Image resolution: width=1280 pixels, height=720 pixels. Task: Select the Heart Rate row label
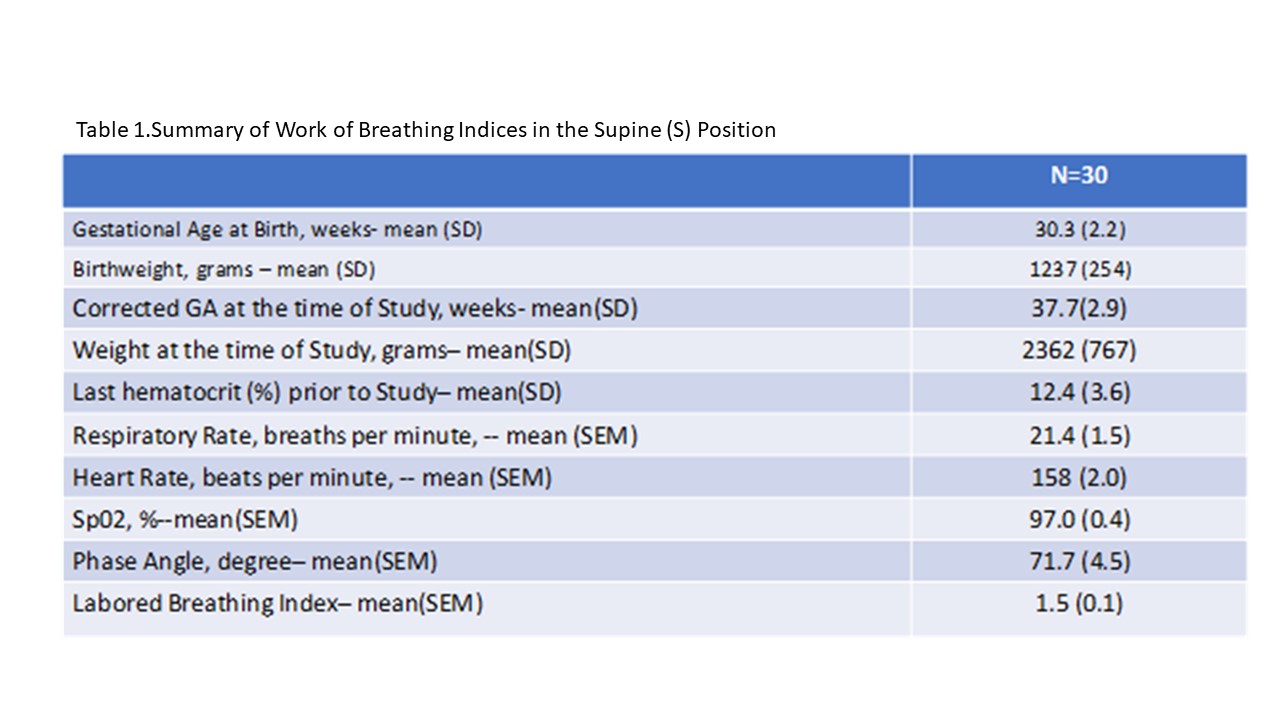click(x=312, y=478)
